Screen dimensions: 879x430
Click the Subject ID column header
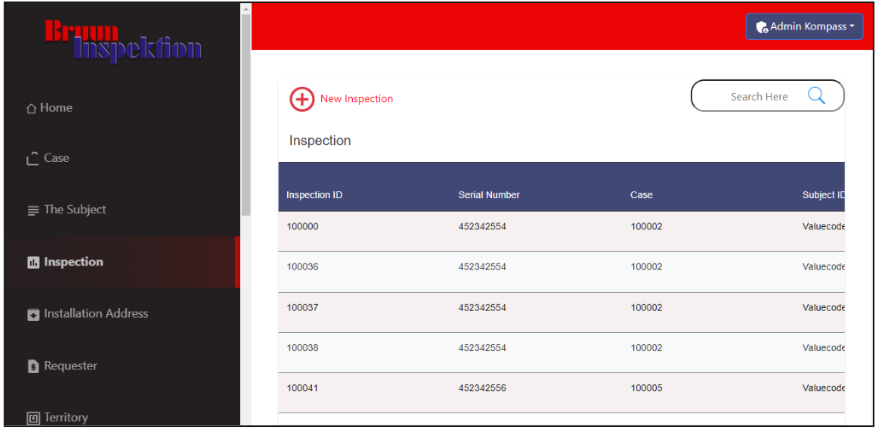click(x=824, y=195)
